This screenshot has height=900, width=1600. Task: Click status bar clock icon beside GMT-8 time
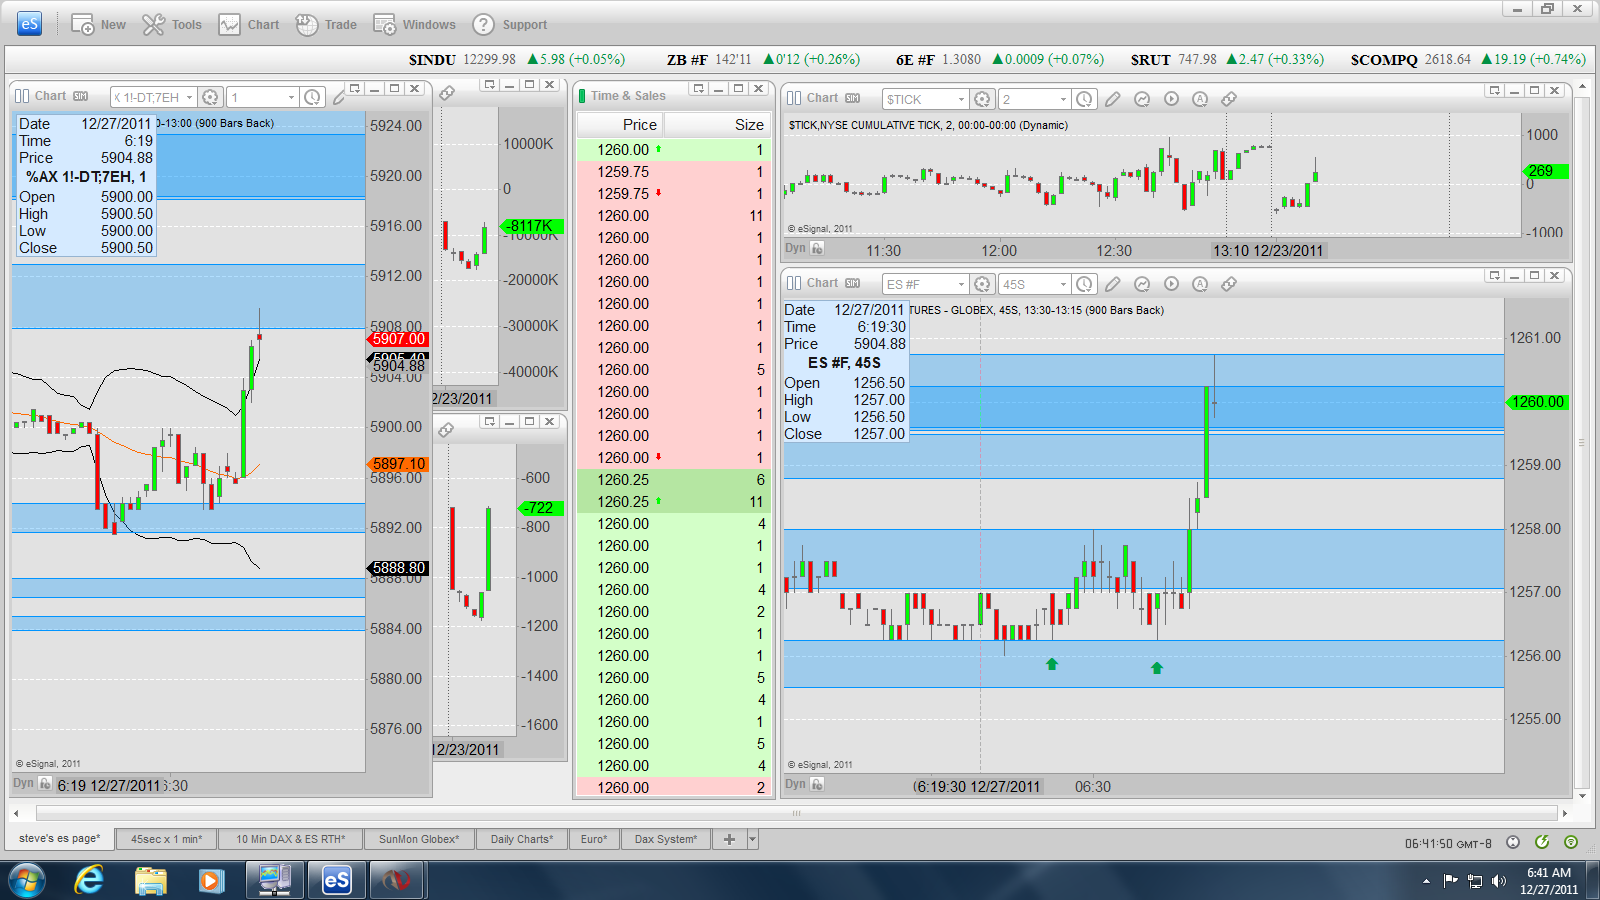click(1513, 842)
